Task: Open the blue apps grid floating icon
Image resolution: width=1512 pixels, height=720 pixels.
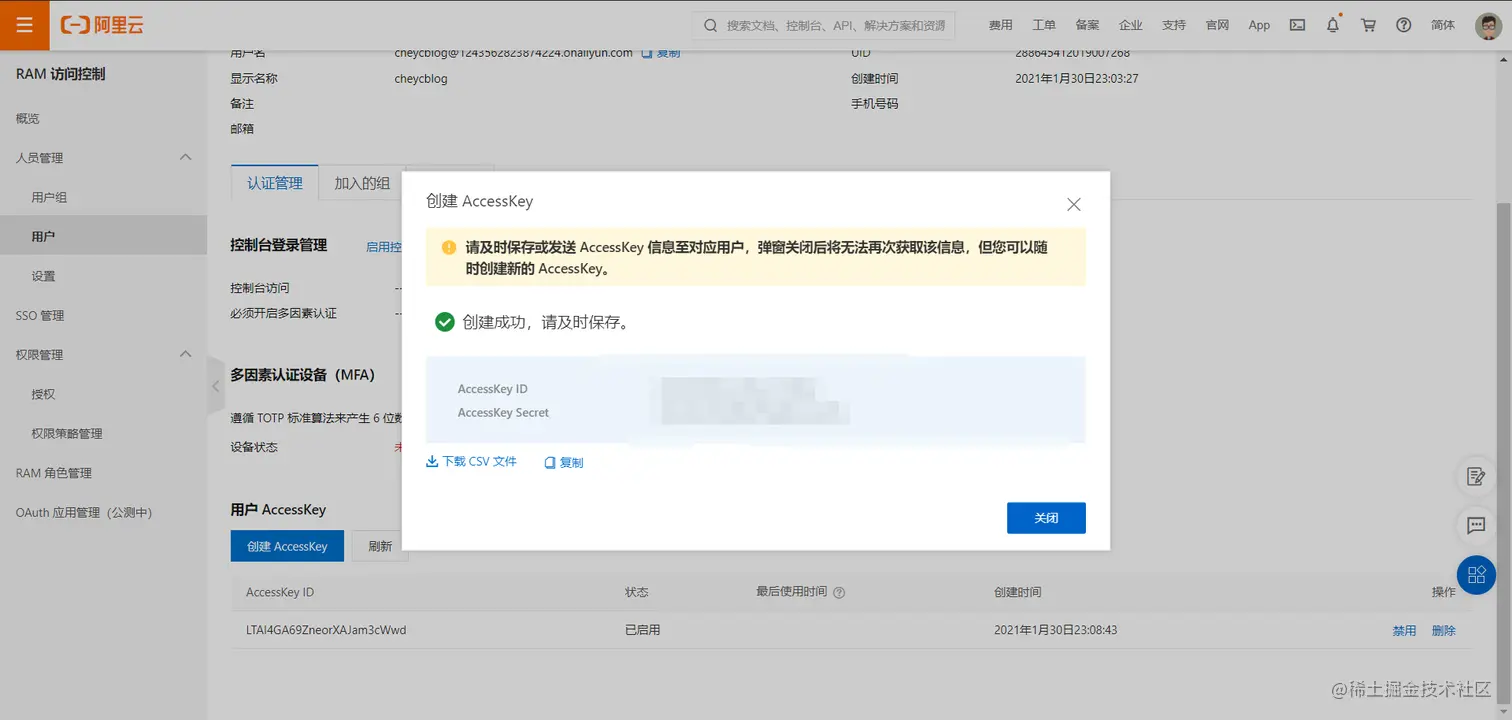Action: coord(1476,574)
